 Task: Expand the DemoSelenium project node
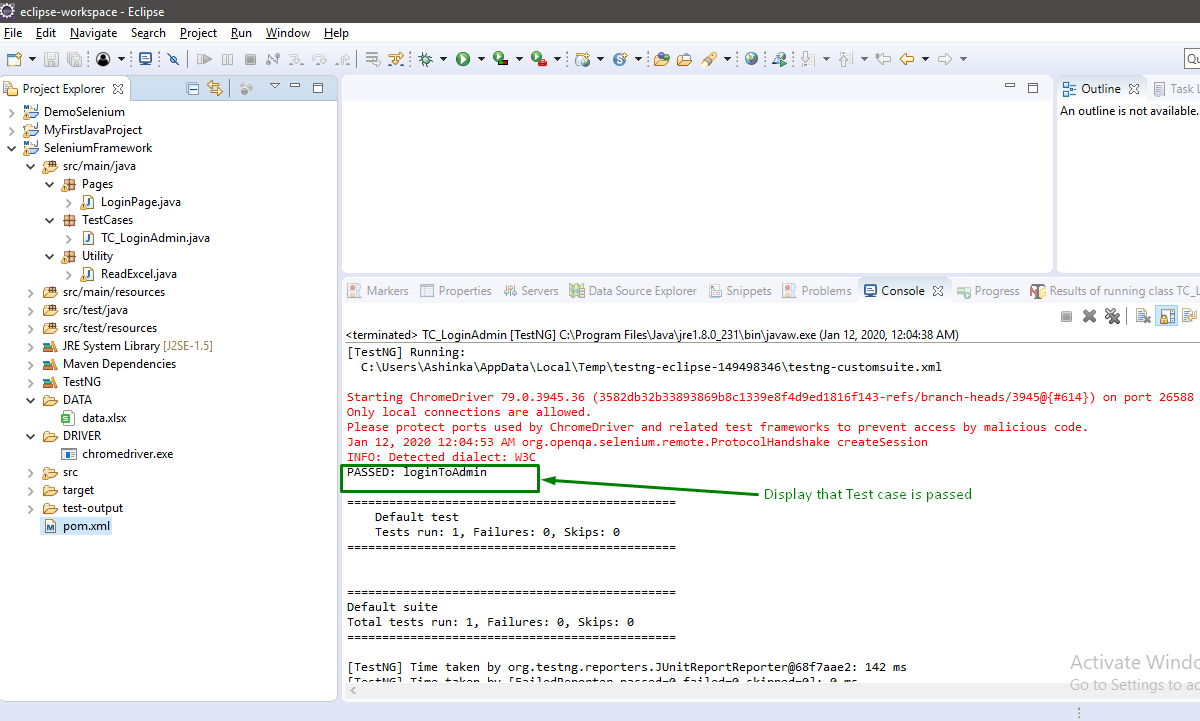[x=11, y=112]
